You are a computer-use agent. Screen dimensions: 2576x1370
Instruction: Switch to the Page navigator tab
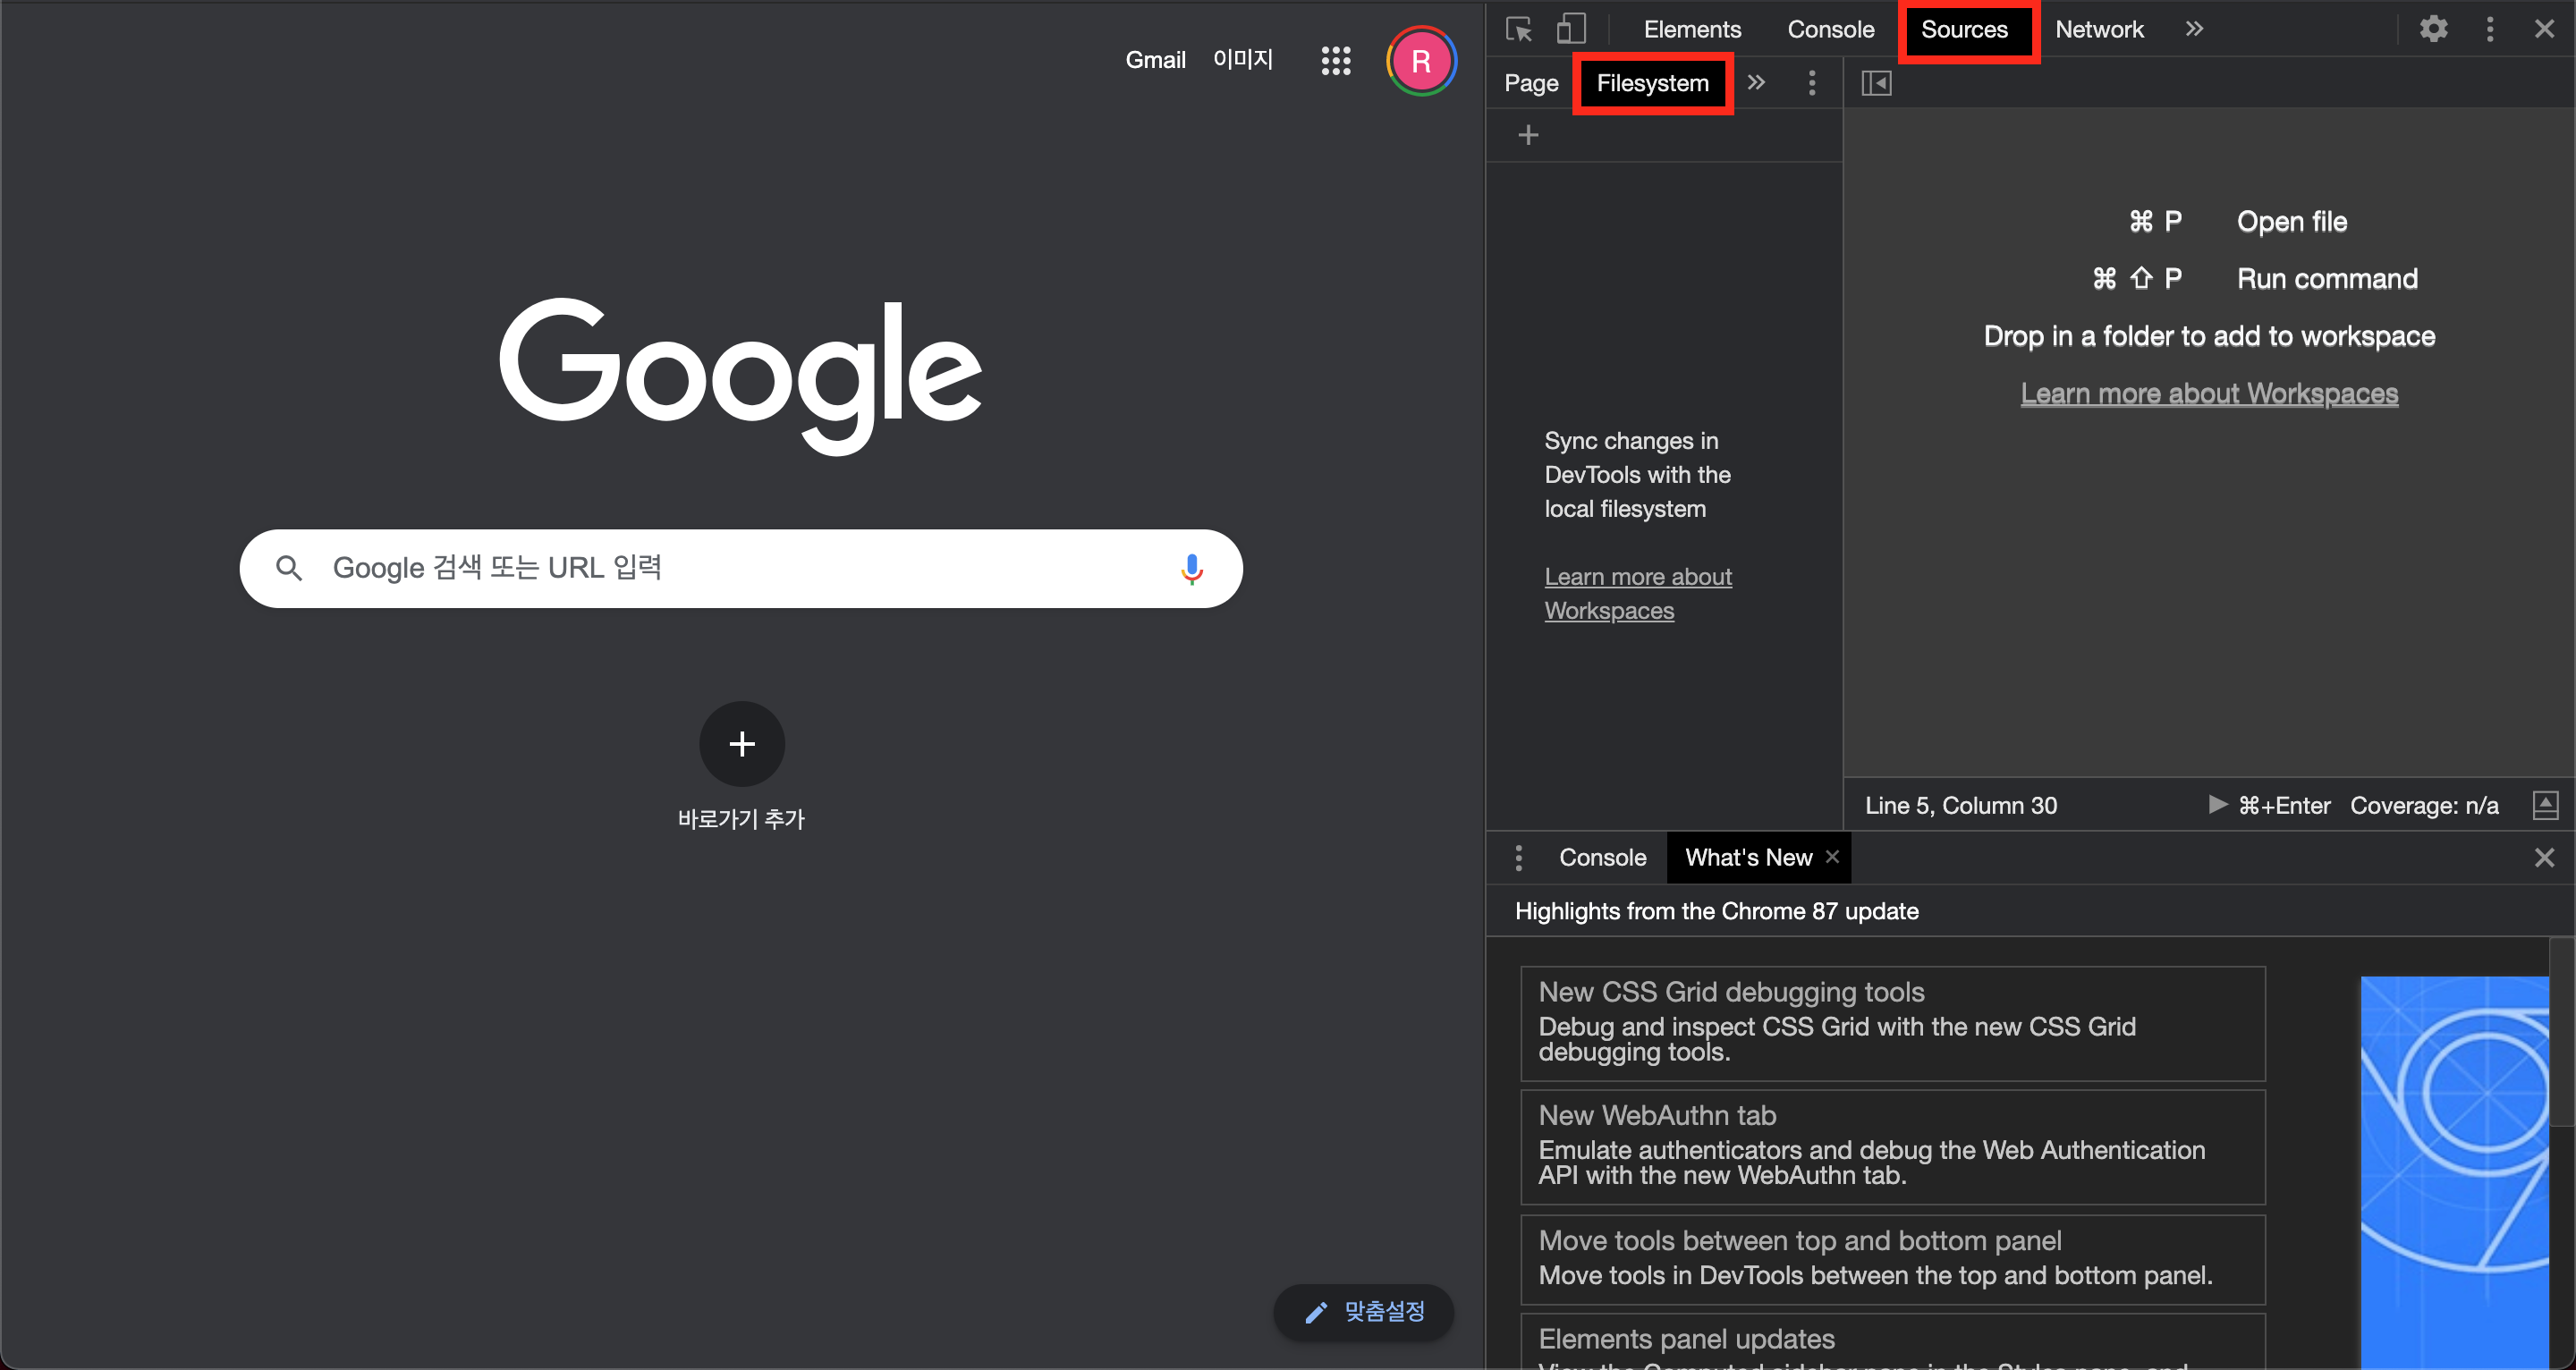coord(1530,83)
